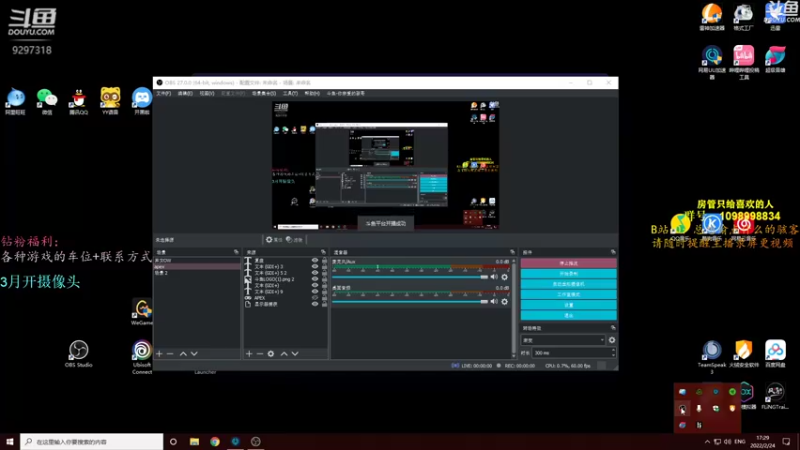
Task: Show the hidden APEX game capture source
Action: tap(315, 297)
